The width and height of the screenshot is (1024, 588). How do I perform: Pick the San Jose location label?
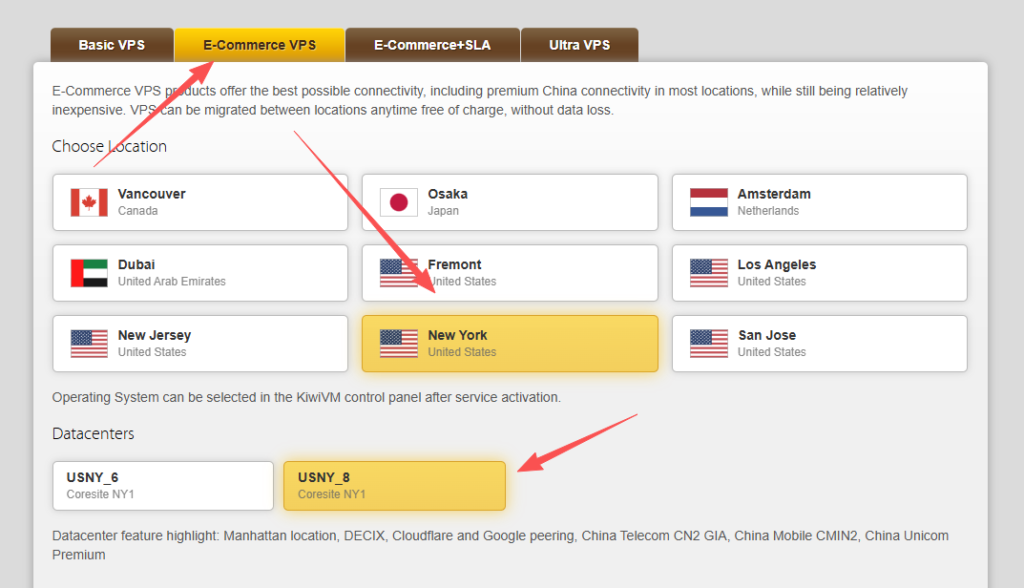tap(767, 335)
